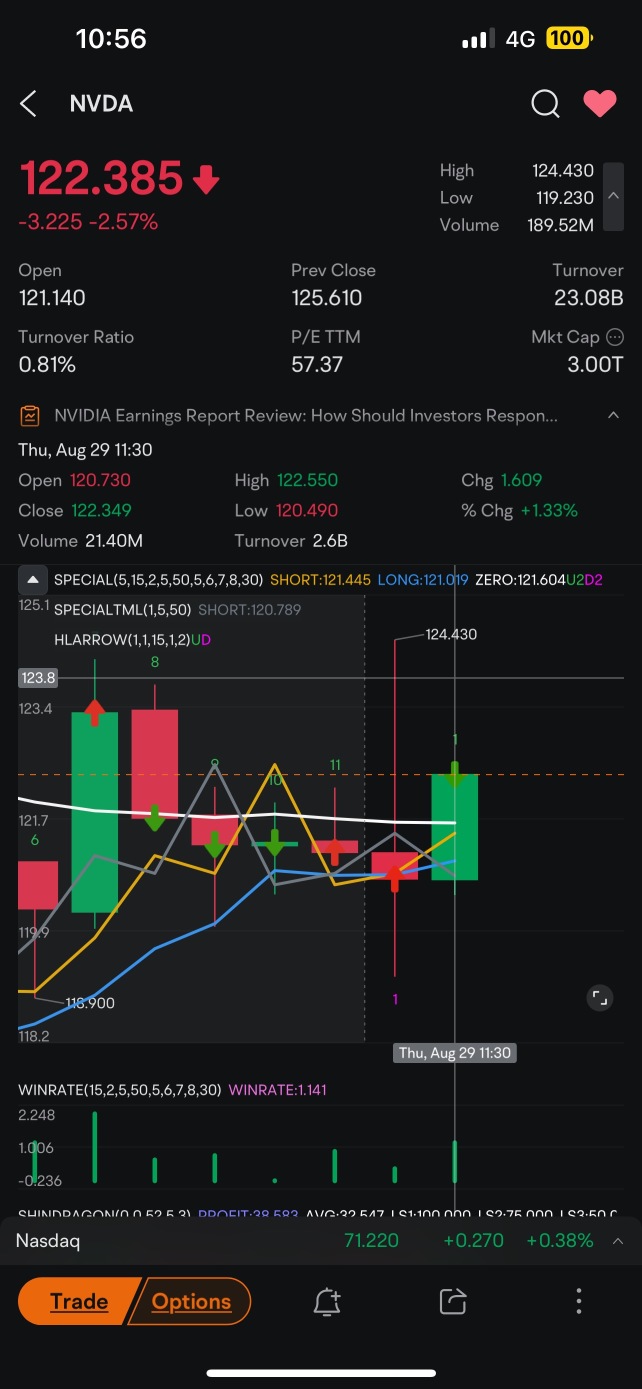The width and height of the screenshot is (642, 1389).
Task: Tap the scroll handle beside High/Low stats
Action: (615, 196)
